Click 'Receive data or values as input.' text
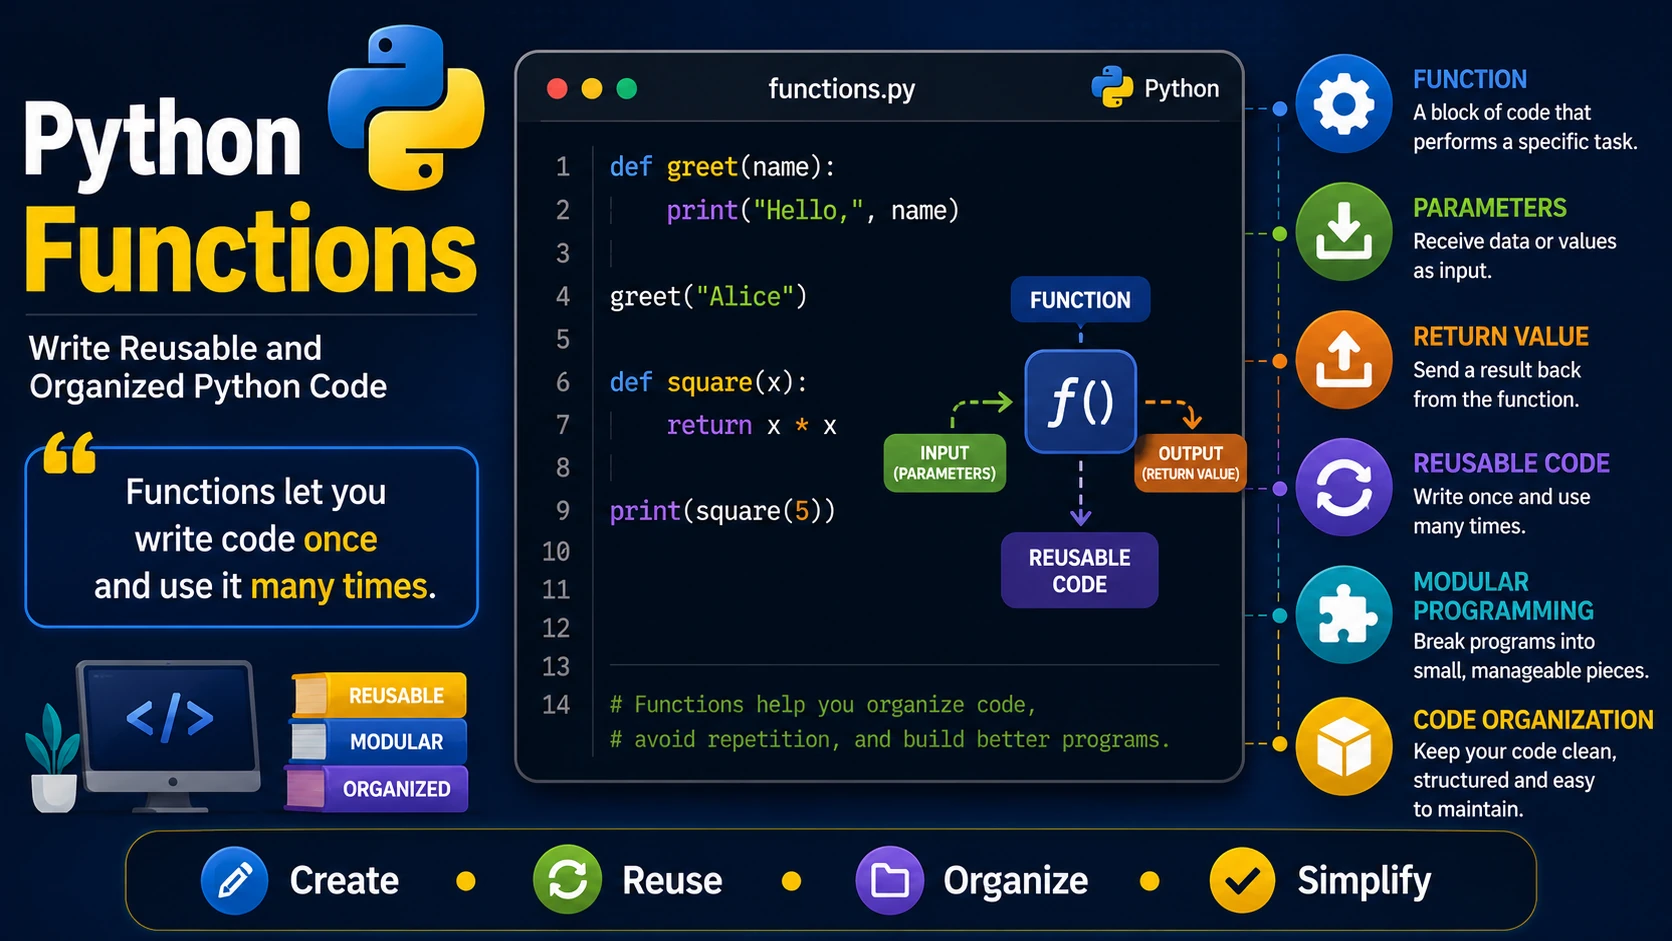 pos(1514,256)
